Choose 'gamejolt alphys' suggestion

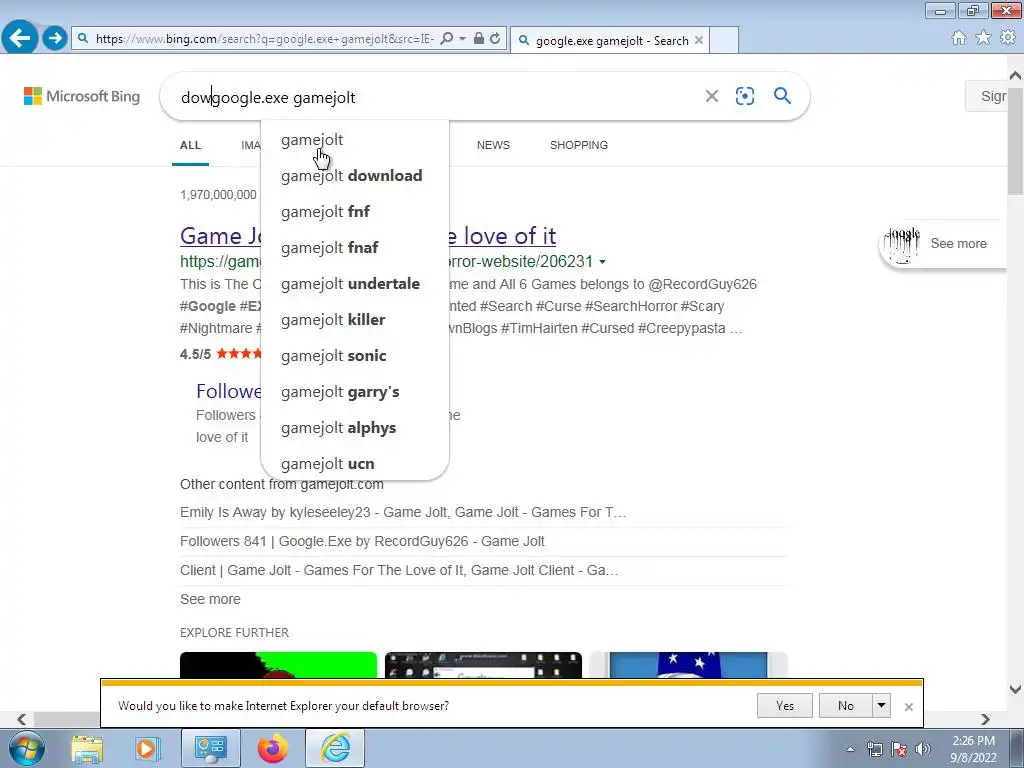[x=355, y=428]
